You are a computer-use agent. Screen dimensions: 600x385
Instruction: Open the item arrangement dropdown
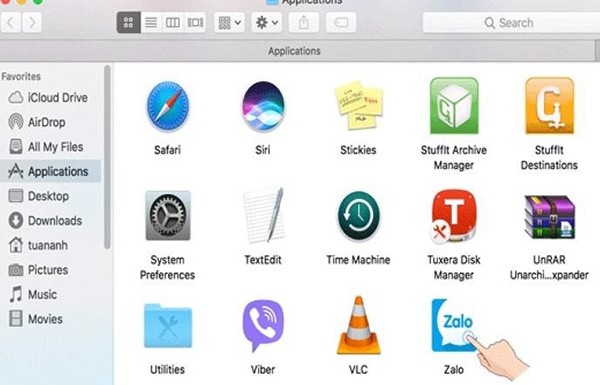230,23
